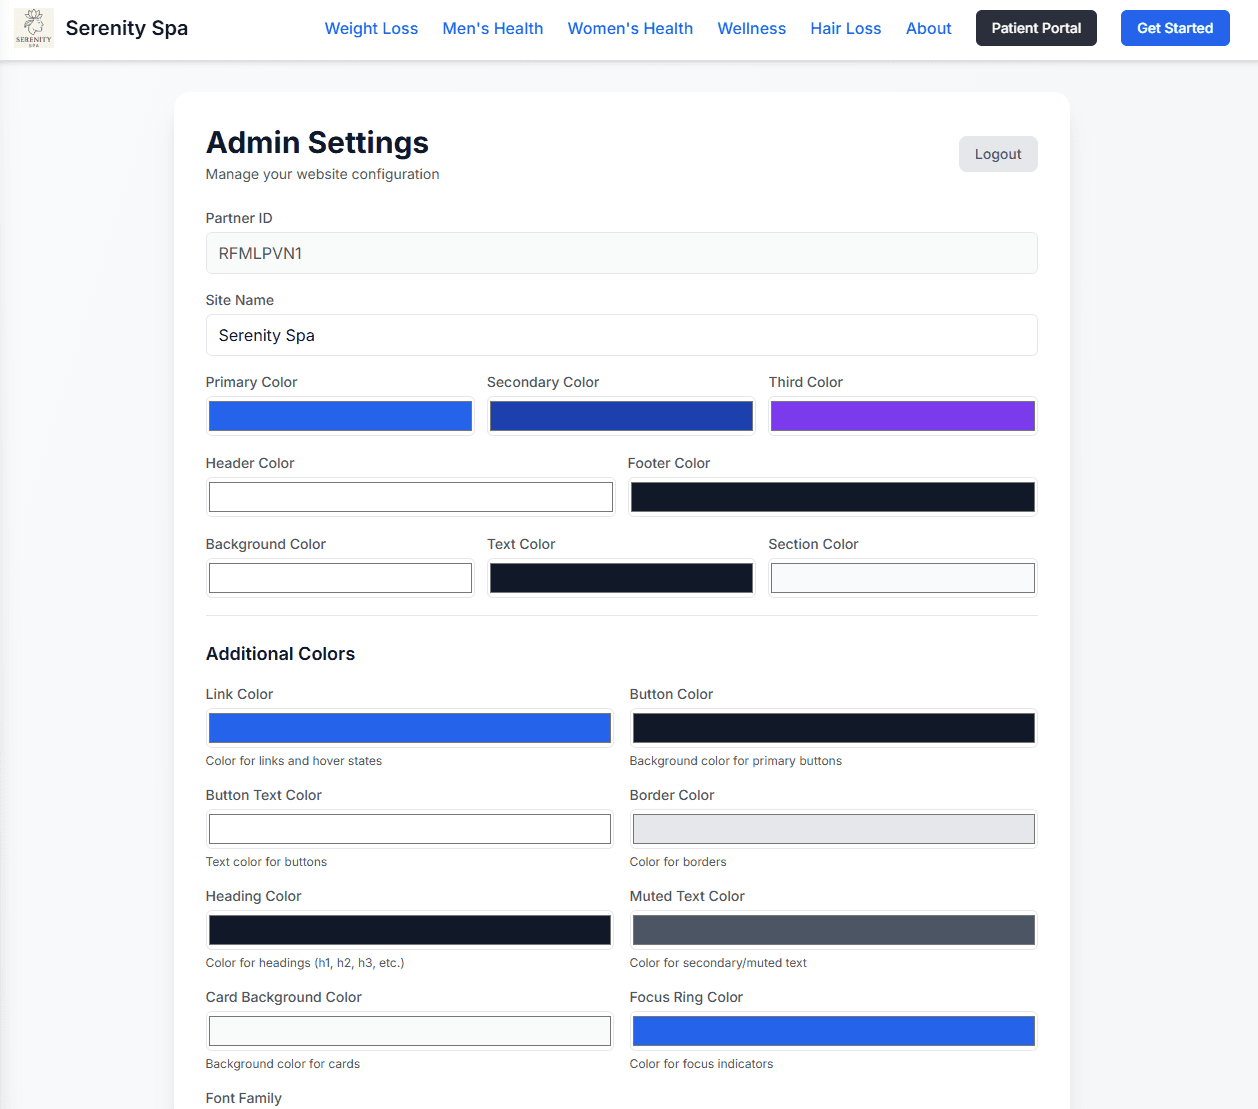Click the Site Name input field
This screenshot has height=1109, width=1258.
[621, 335]
